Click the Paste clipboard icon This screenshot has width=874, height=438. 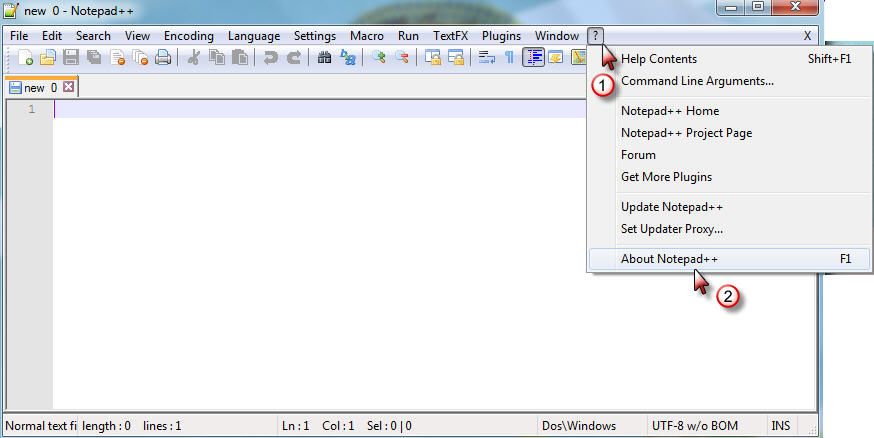coord(240,57)
